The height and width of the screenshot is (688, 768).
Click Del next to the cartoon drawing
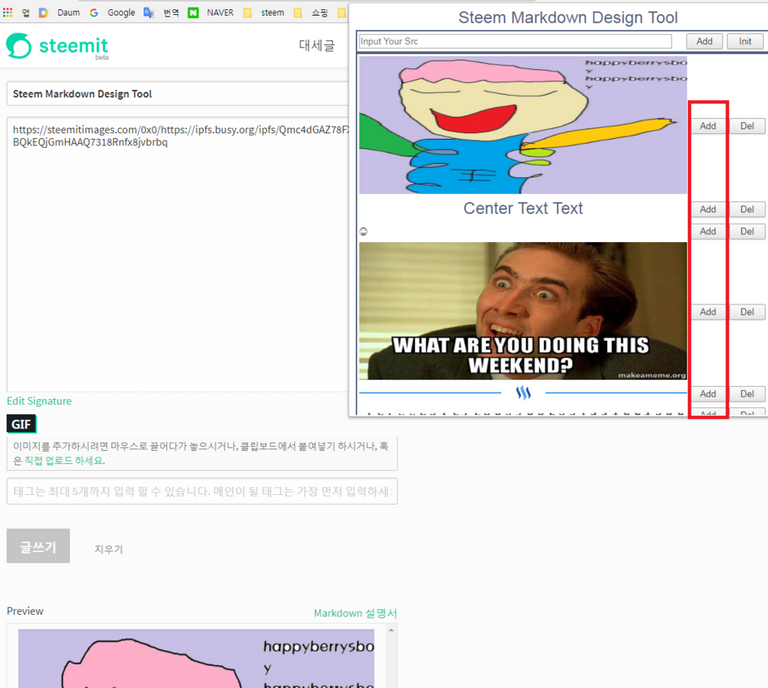tap(747, 126)
